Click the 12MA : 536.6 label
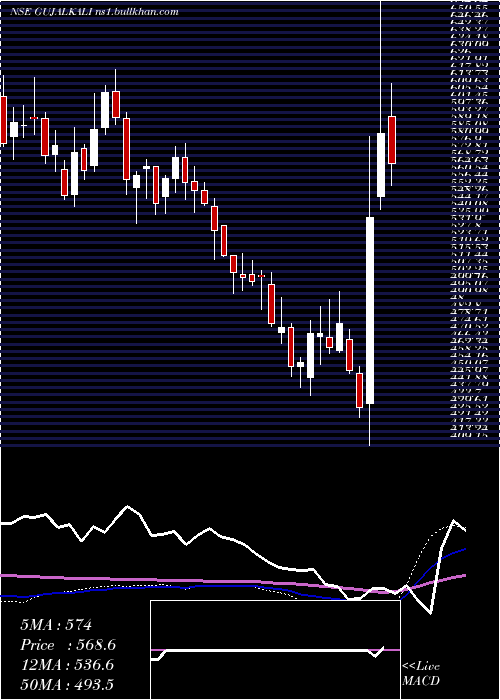 coord(66,665)
